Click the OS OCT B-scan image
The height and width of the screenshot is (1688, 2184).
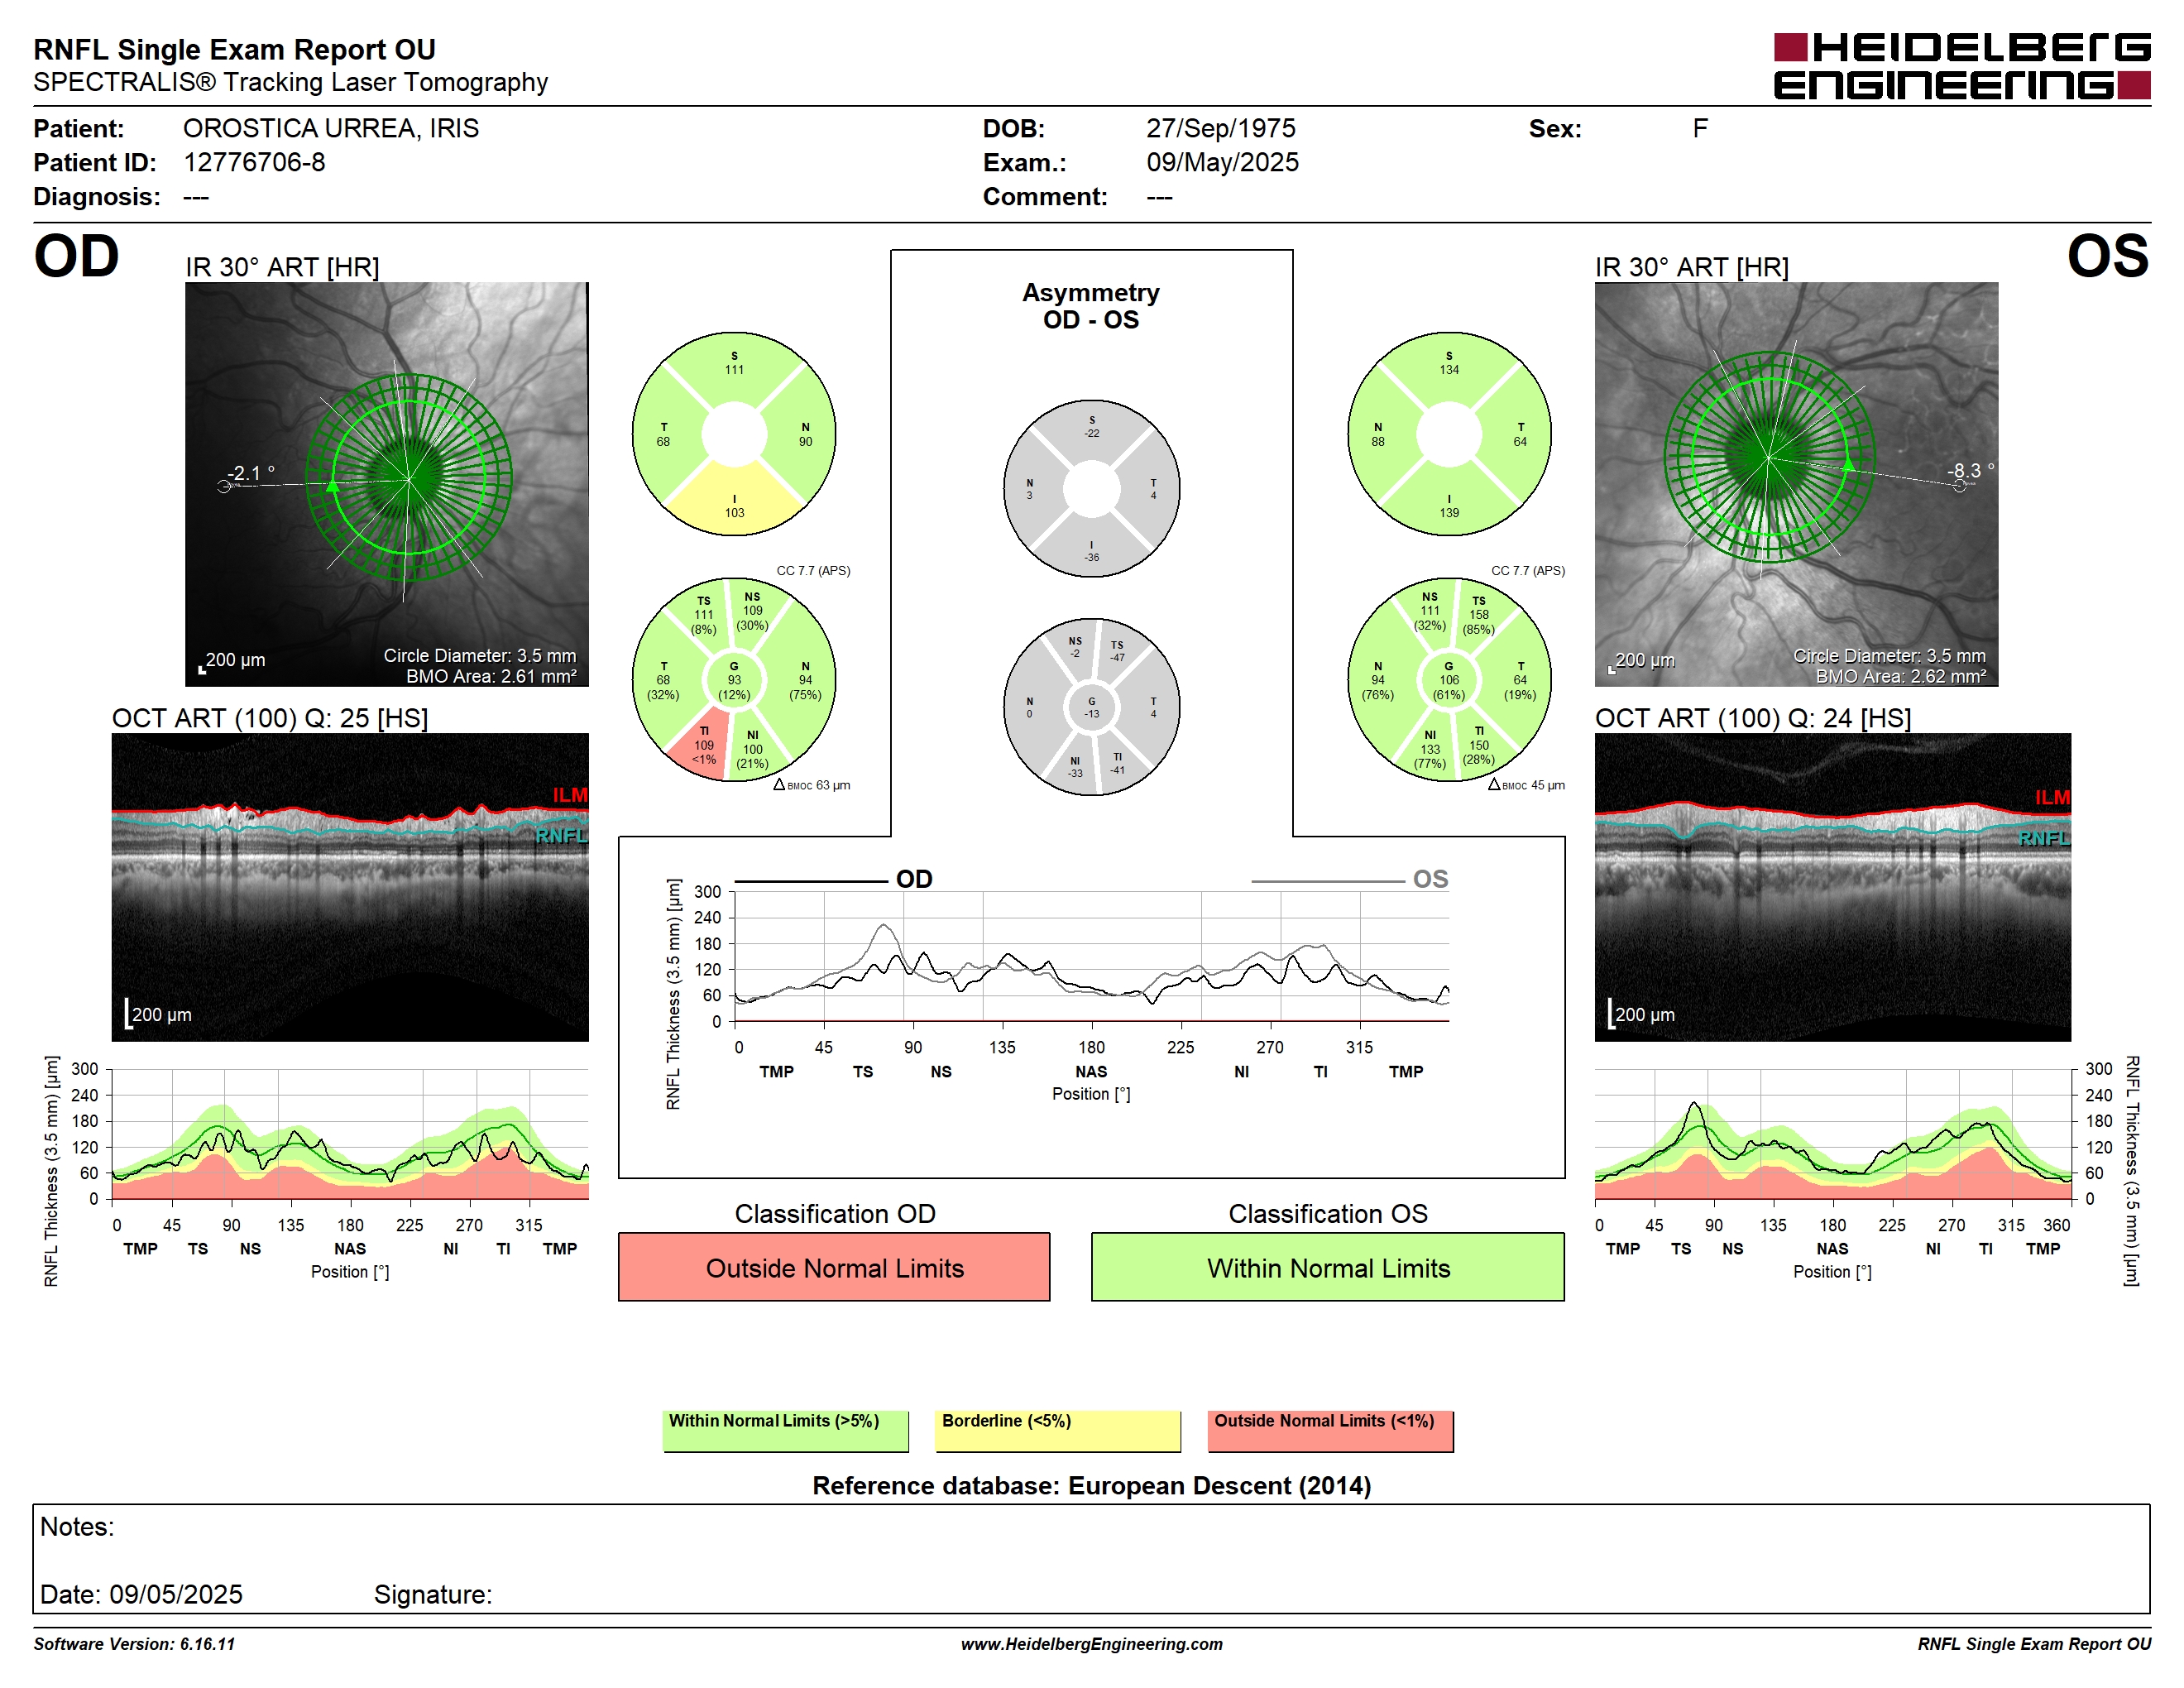coord(1832,887)
